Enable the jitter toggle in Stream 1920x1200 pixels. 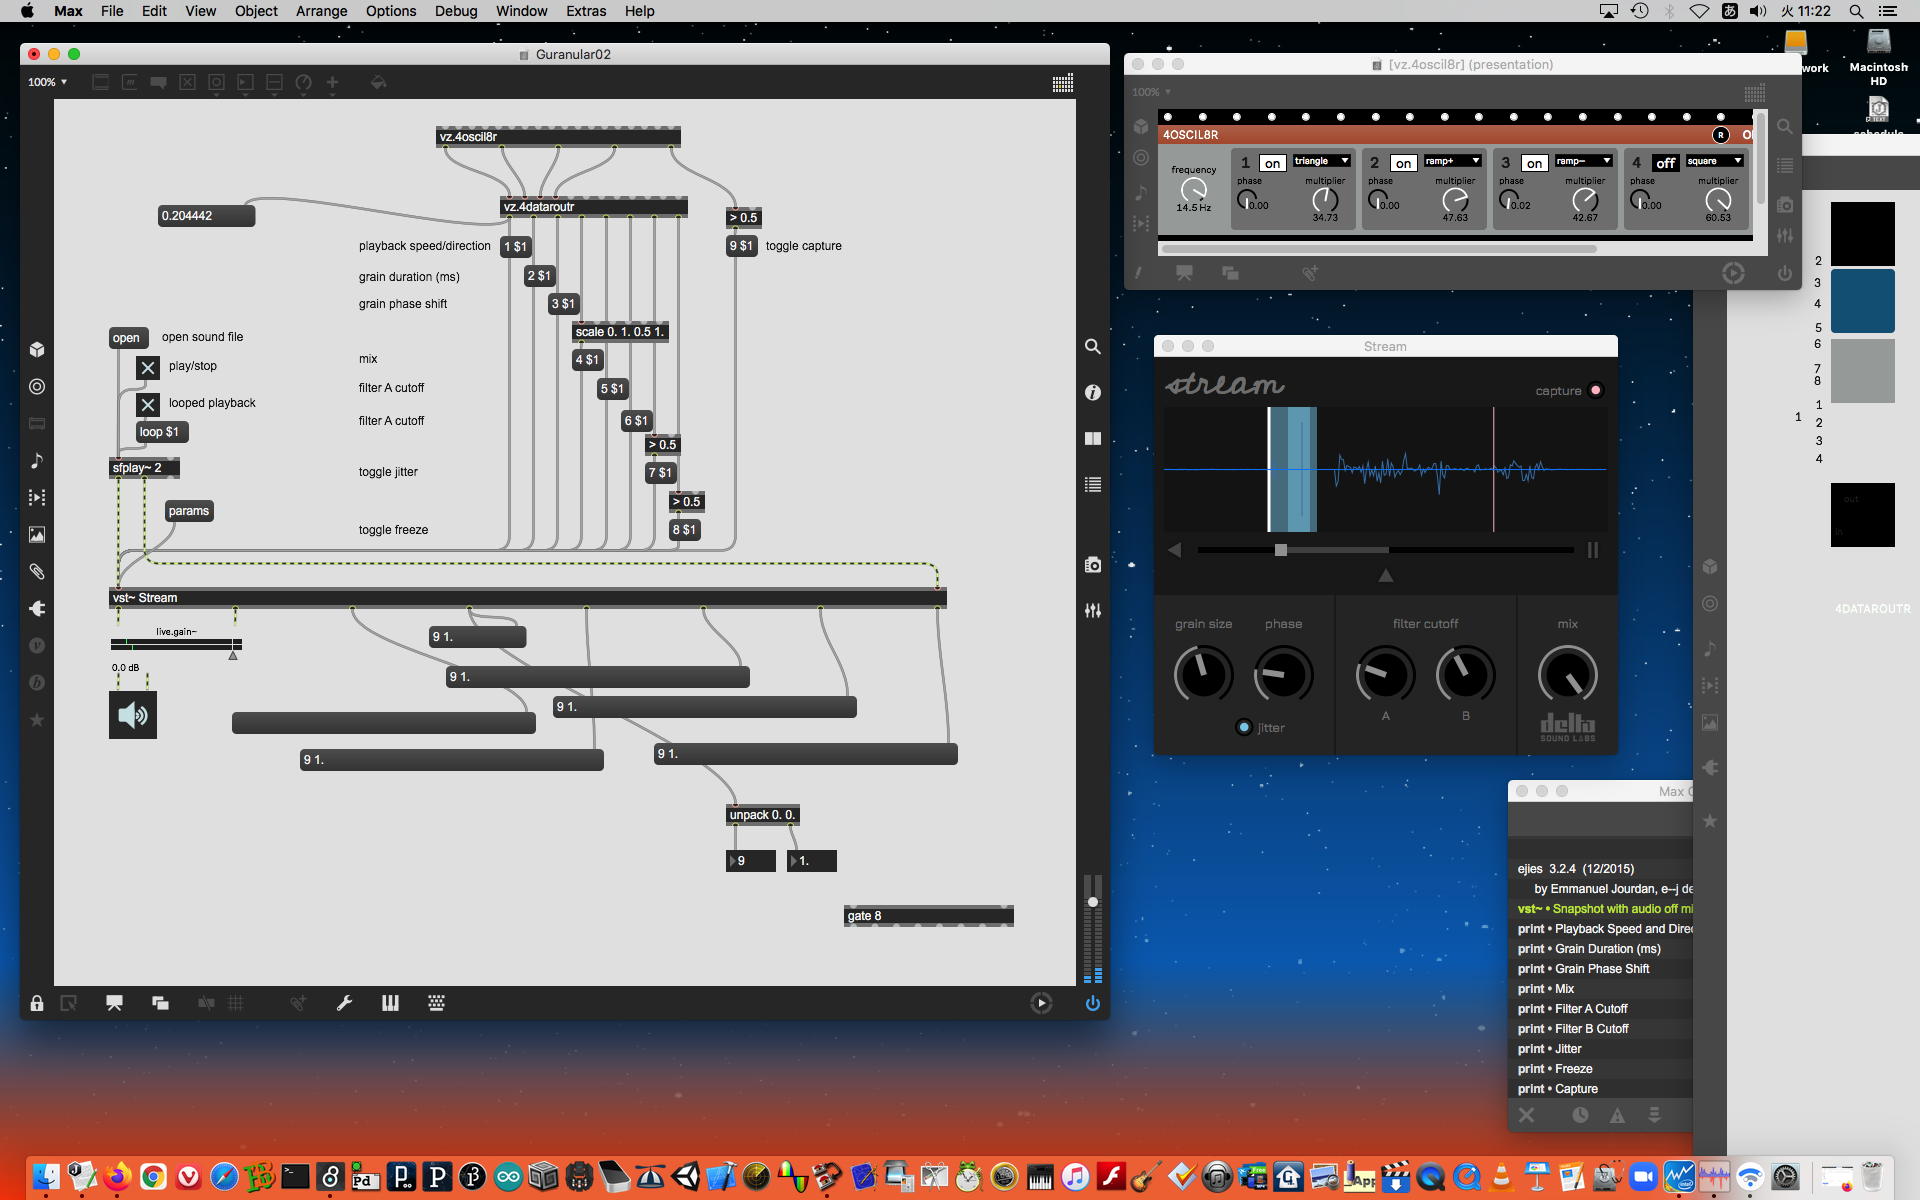1243,727
